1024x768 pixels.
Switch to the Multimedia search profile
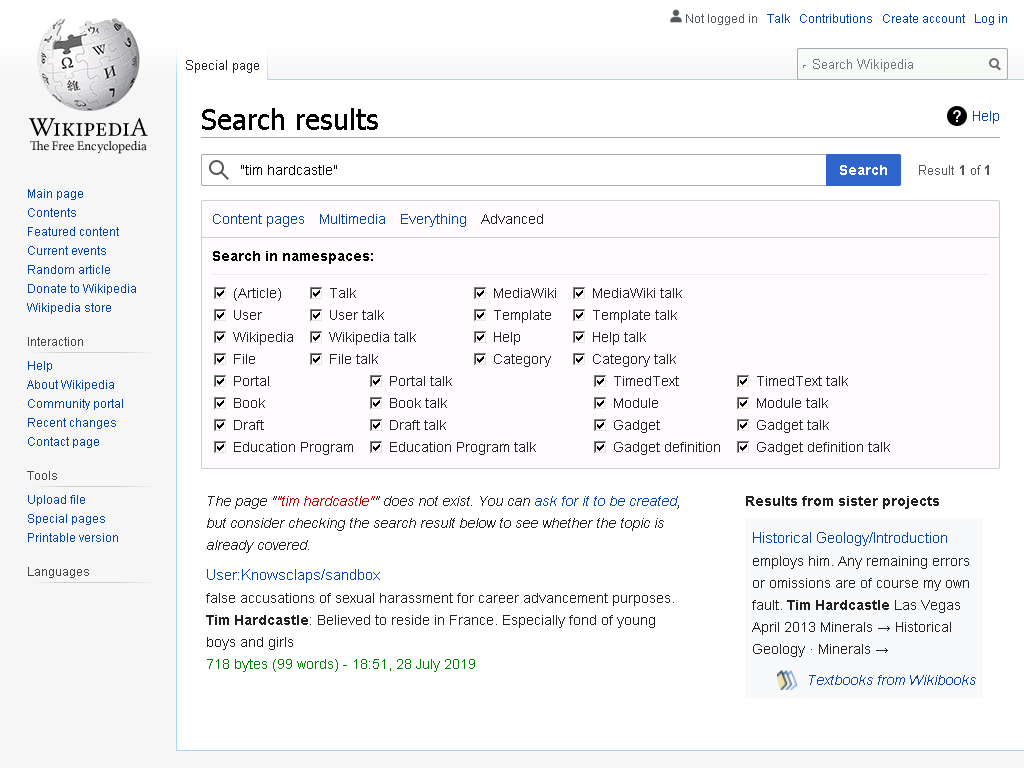pos(352,219)
